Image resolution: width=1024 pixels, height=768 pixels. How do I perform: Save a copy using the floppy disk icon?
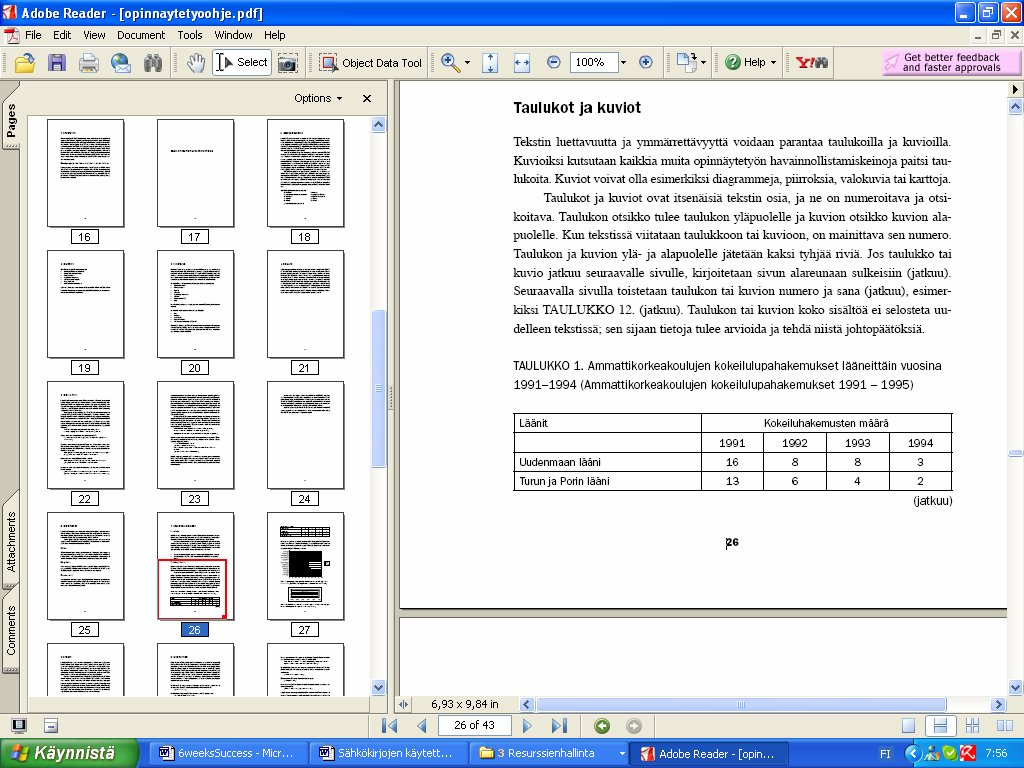click(57, 63)
